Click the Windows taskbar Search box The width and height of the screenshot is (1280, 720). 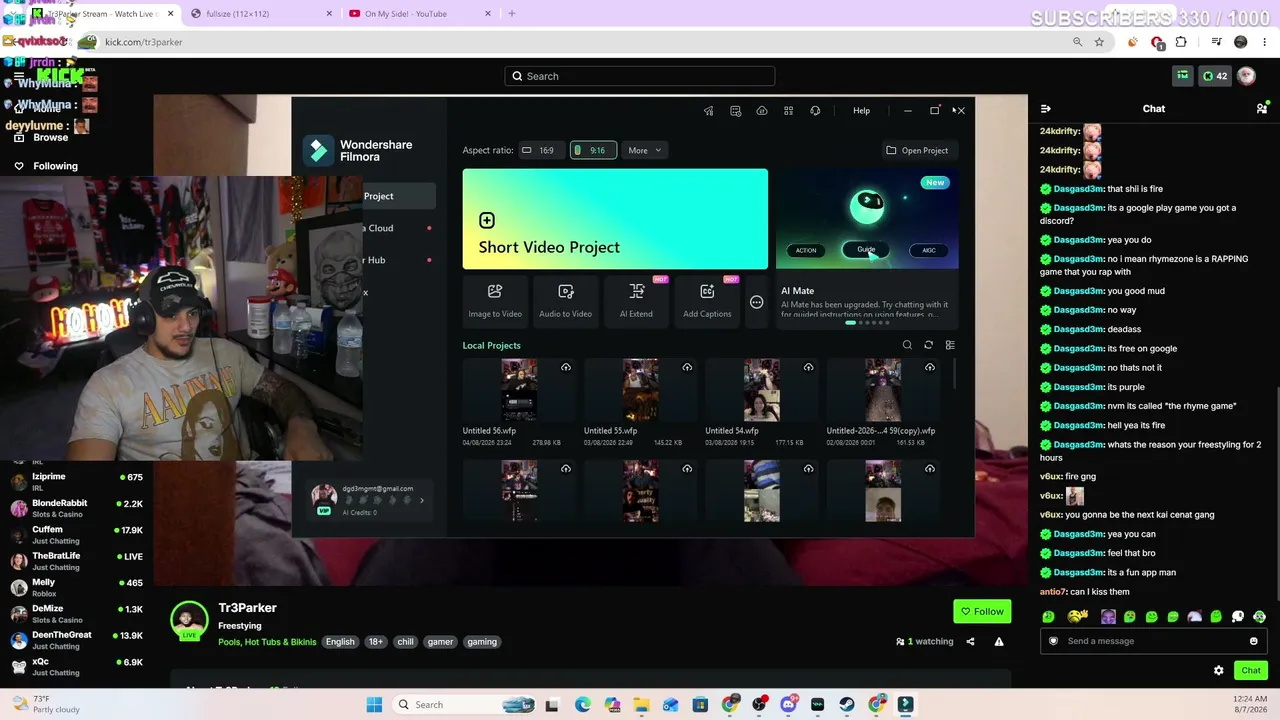465,705
